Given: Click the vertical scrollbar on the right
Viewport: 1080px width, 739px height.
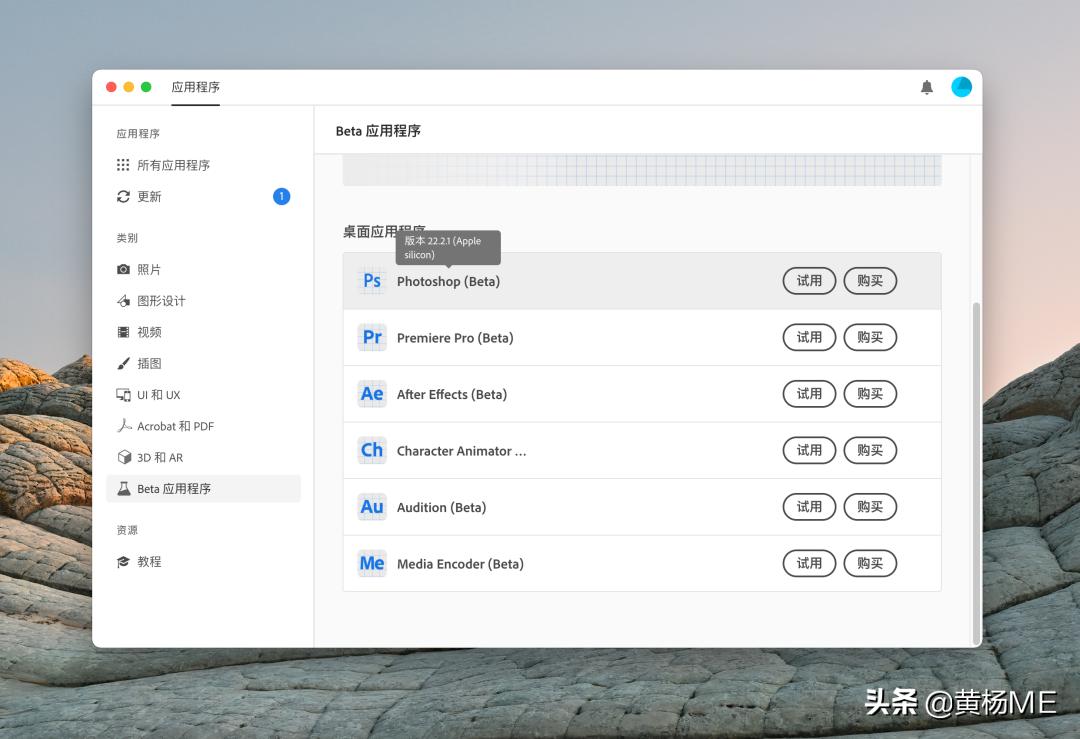Looking at the screenshot, I should [976, 470].
